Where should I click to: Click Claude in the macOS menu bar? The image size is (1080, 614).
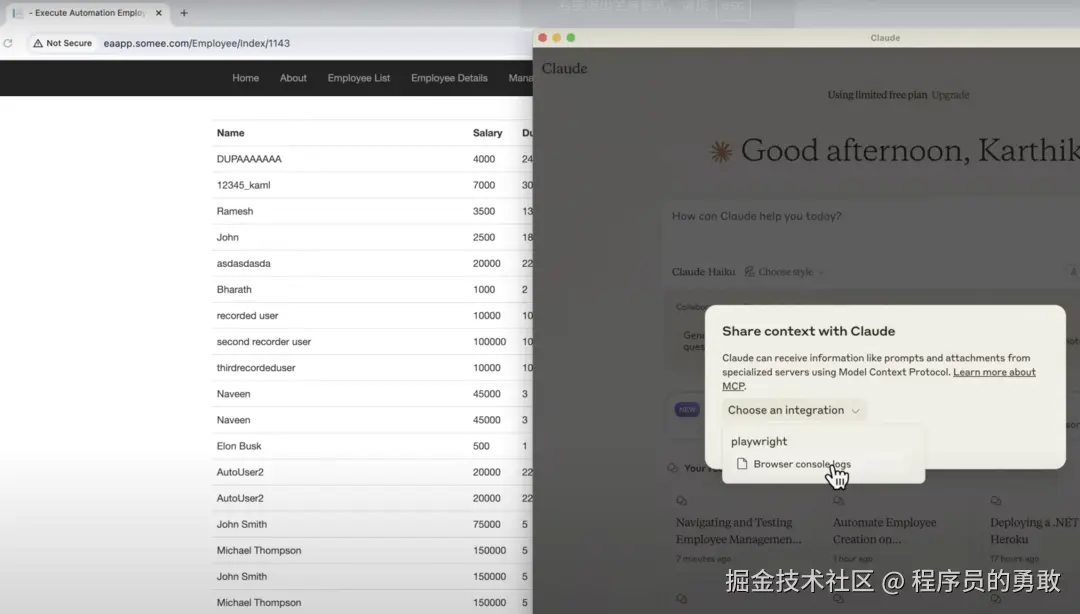click(x=564, y=68)
